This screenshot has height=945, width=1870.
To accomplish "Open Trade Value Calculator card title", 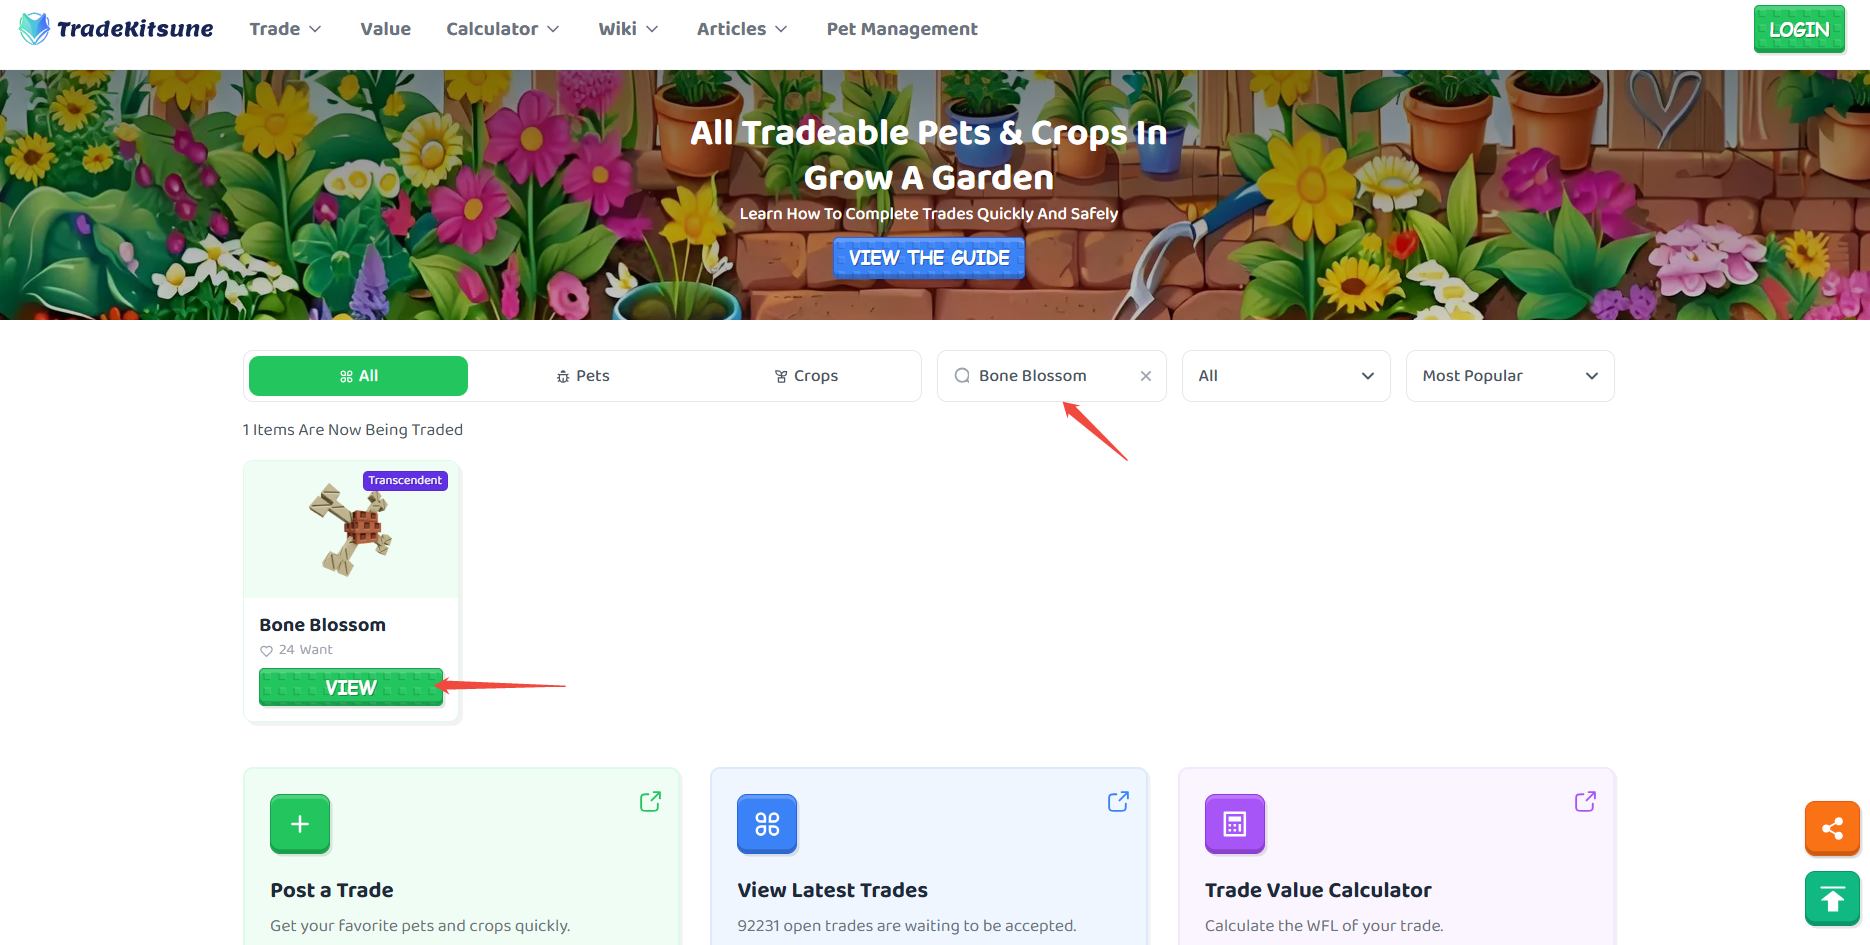I will (1318, 890).
